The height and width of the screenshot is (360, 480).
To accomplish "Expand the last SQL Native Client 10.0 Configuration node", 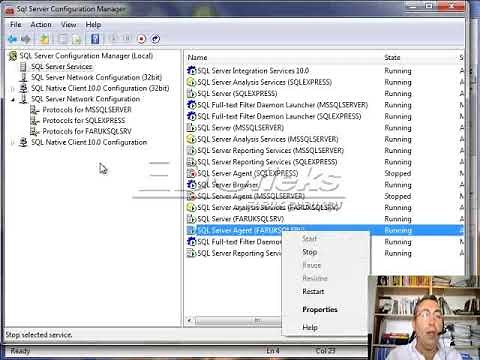I will click(x=13, y=143).
